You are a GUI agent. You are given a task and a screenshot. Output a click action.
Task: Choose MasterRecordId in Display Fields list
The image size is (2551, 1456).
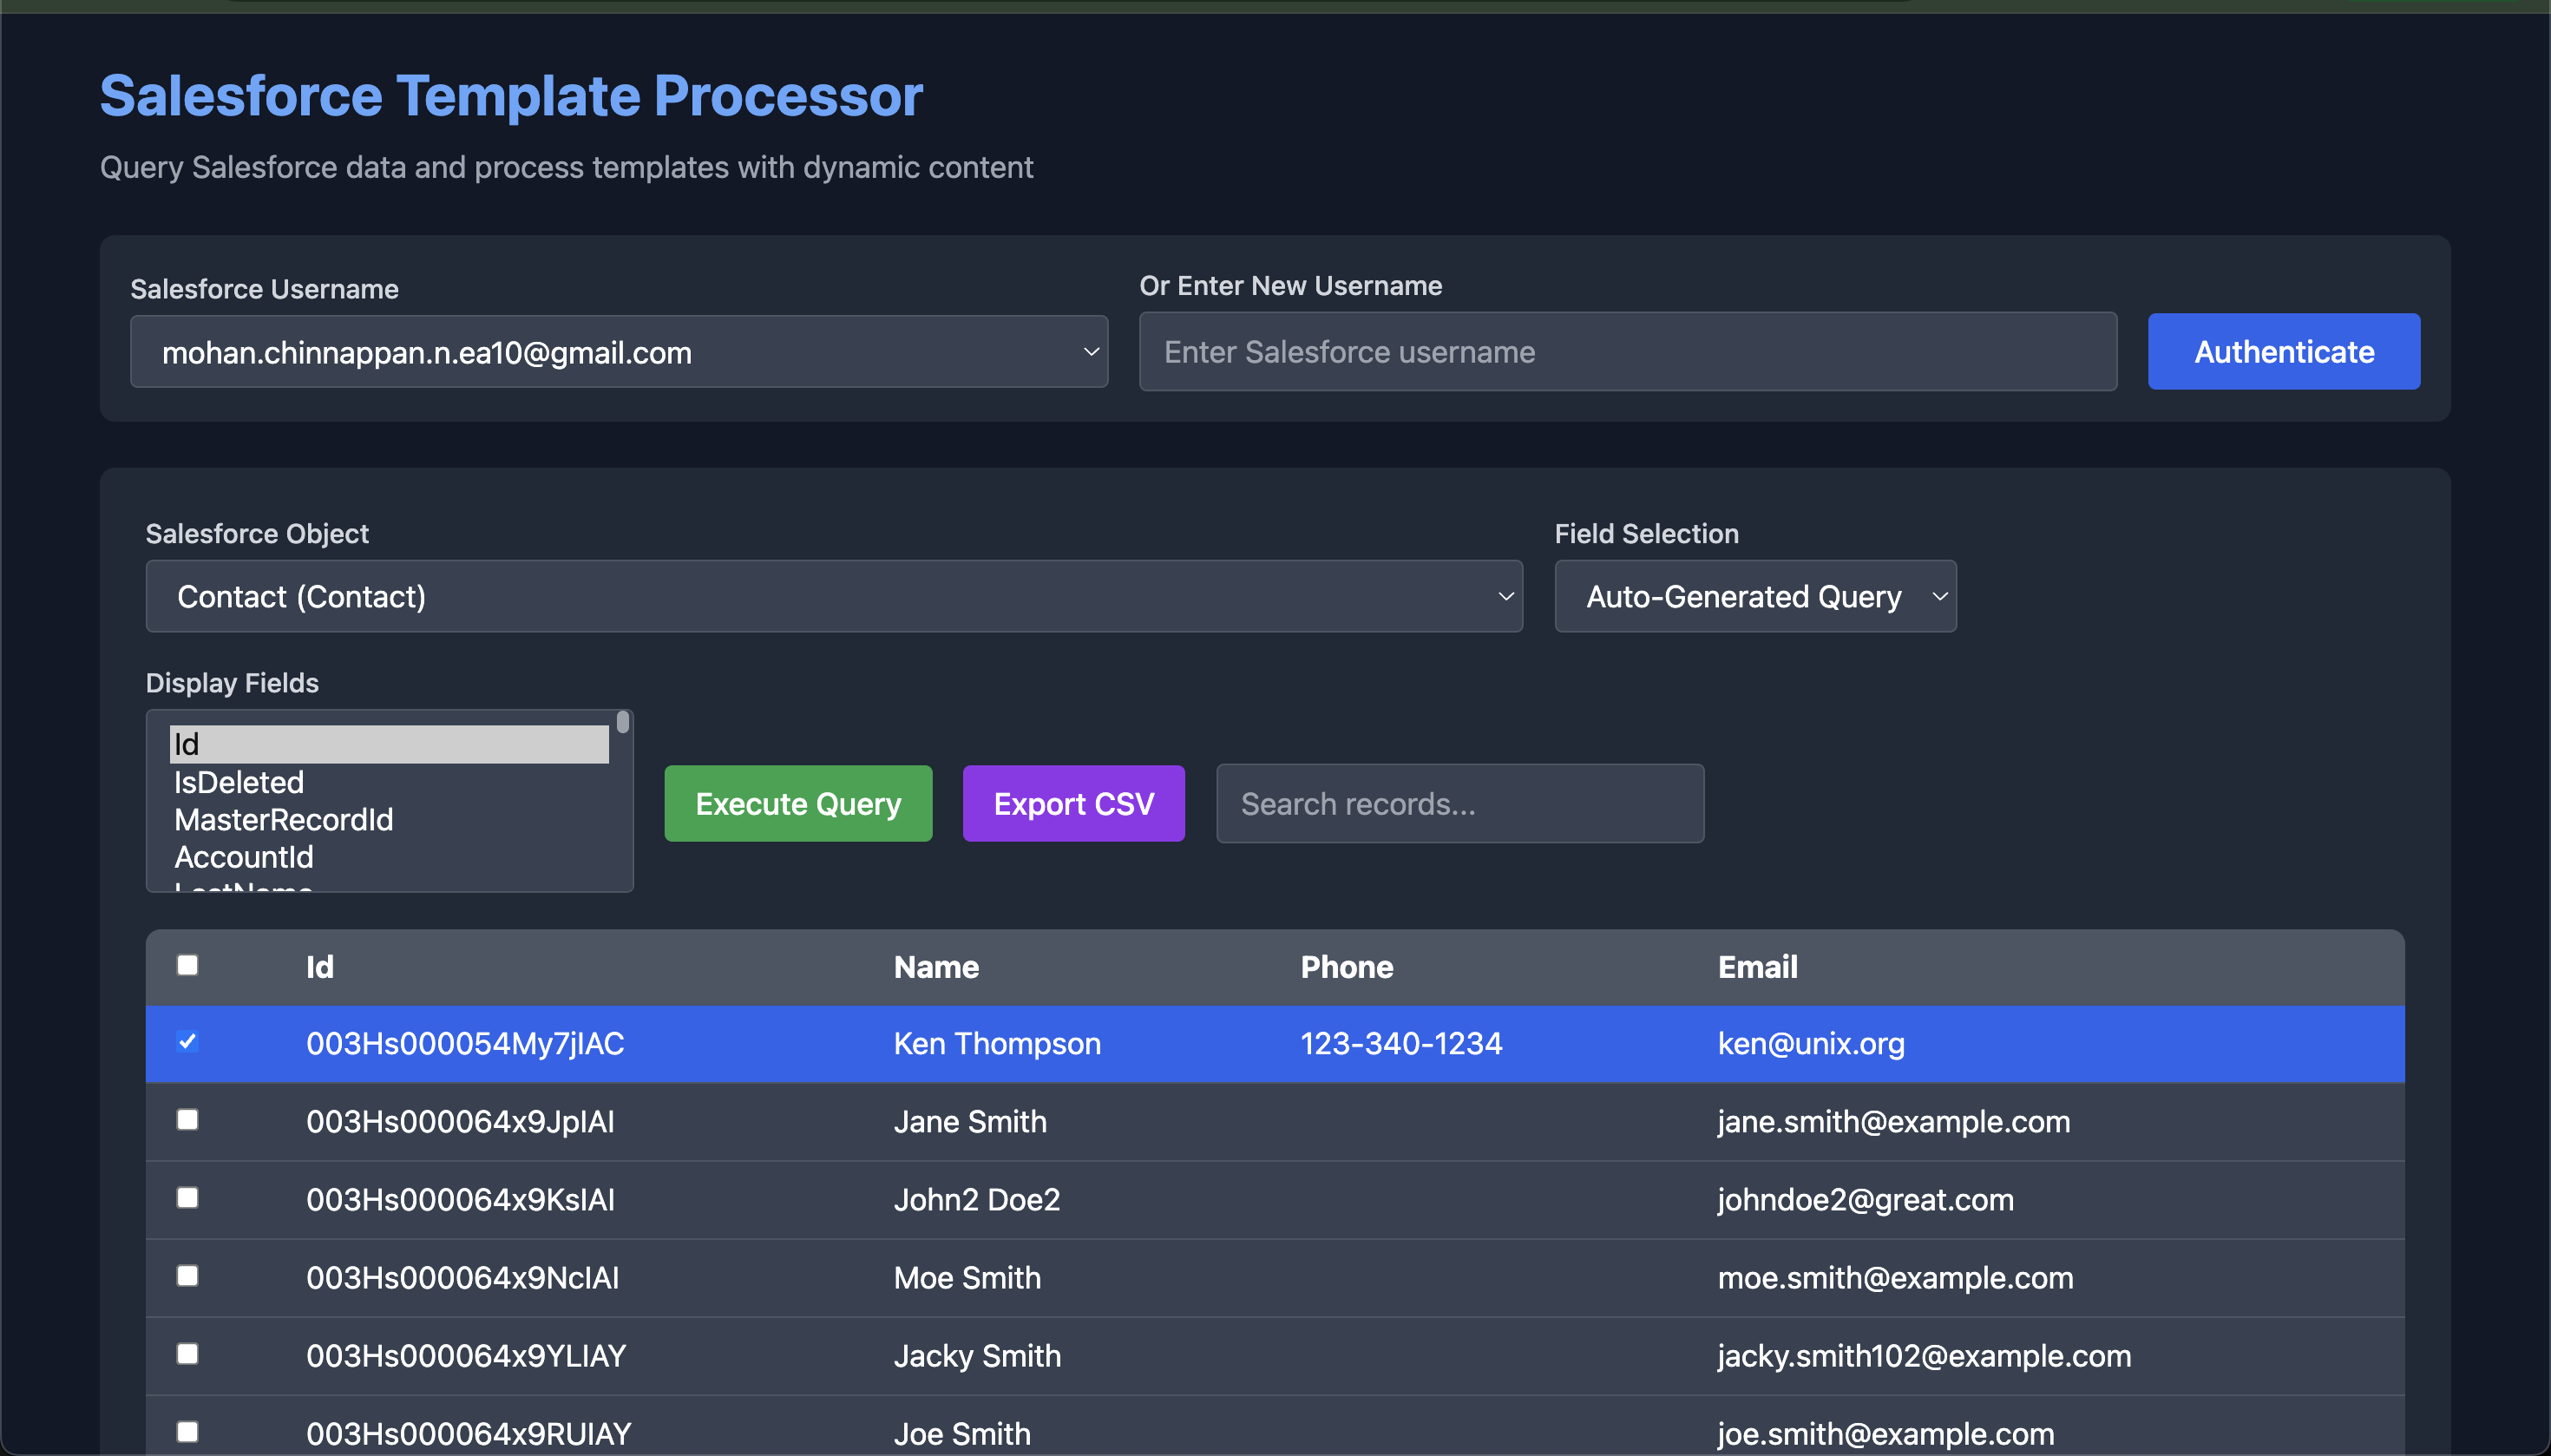pos(283,820)
